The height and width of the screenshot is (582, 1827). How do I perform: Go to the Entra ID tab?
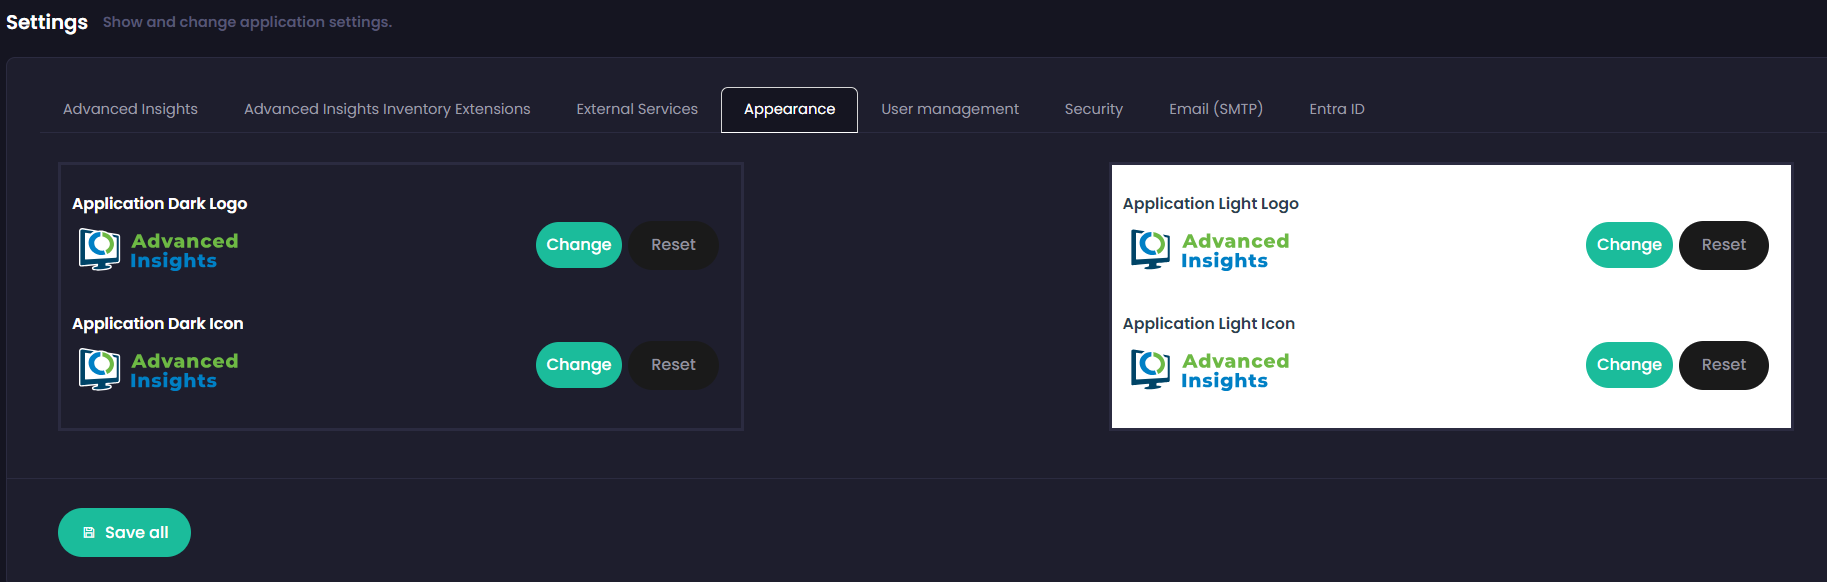(1336, 109)
